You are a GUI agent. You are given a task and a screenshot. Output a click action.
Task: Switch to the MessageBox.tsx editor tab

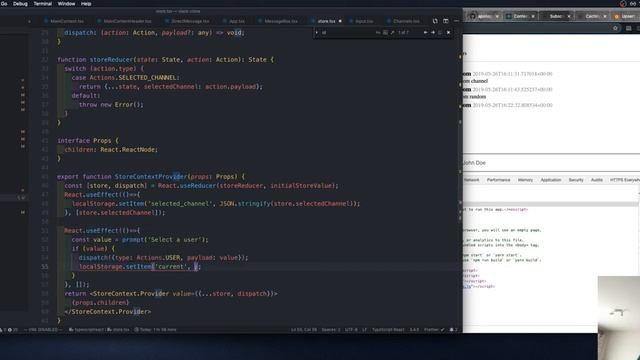278,21
